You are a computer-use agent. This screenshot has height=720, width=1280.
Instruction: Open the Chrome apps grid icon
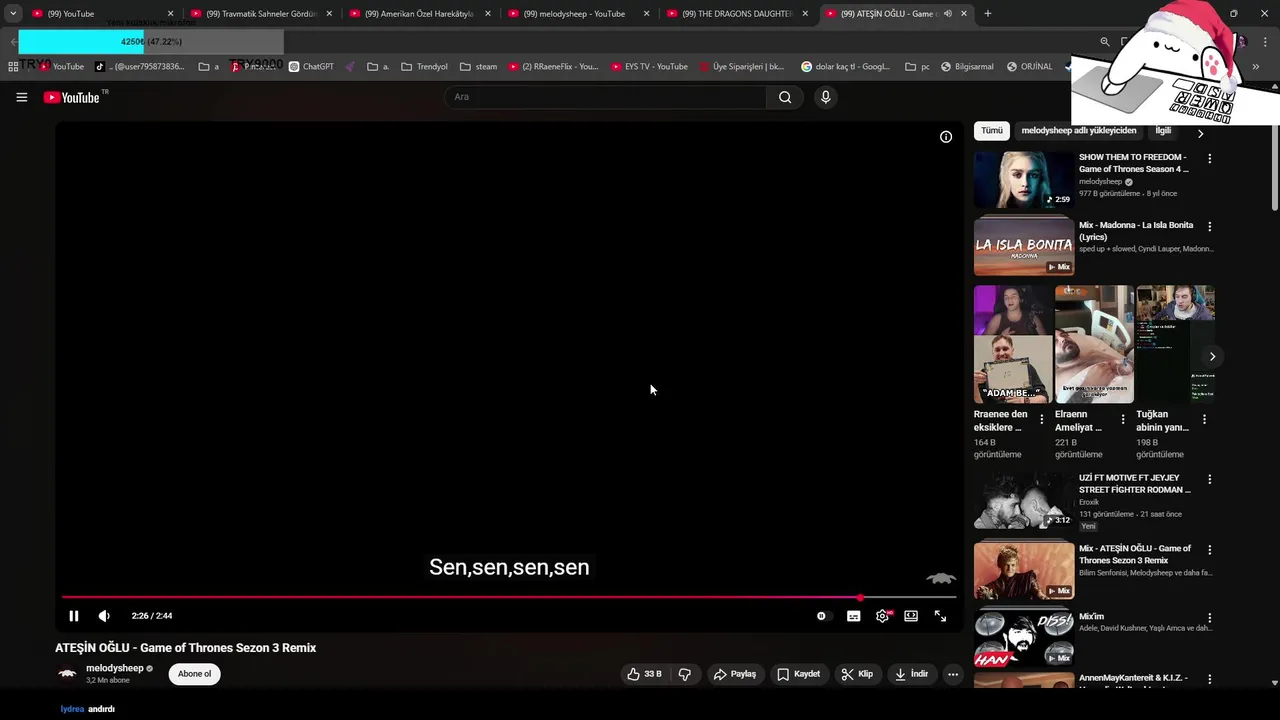(13, 67)
